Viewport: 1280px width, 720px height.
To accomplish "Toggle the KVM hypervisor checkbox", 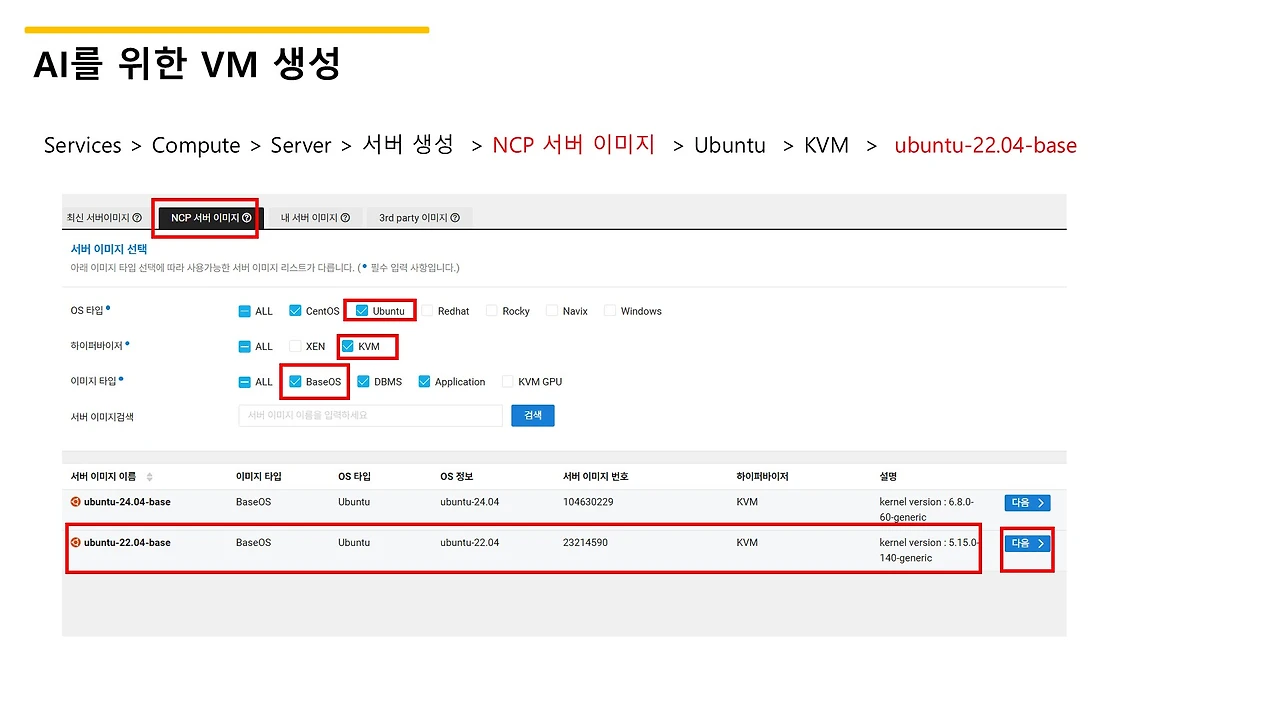I will [348, 346].
